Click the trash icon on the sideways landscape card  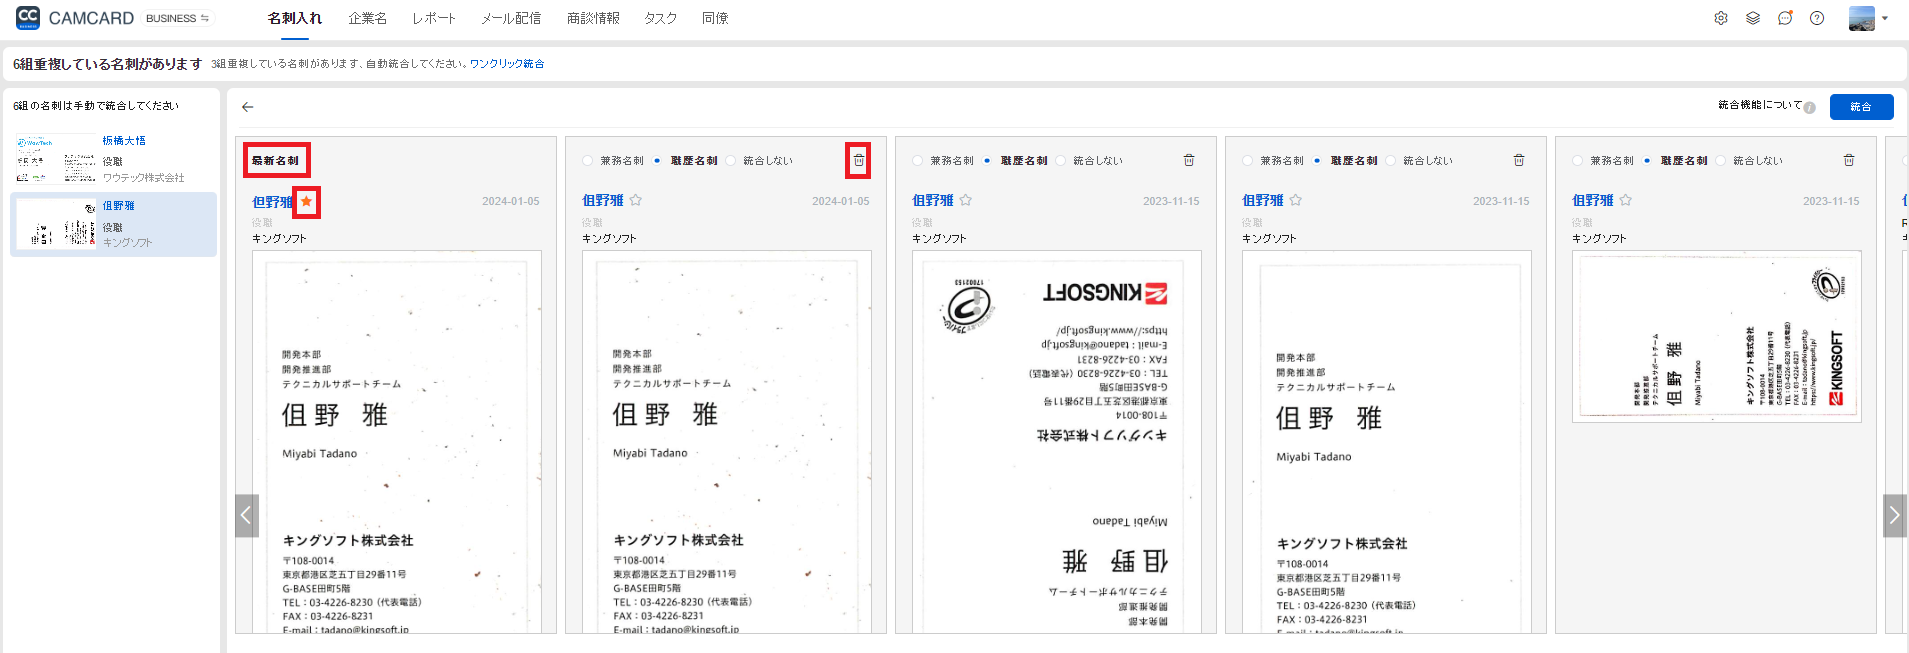tap(1849, 160)
